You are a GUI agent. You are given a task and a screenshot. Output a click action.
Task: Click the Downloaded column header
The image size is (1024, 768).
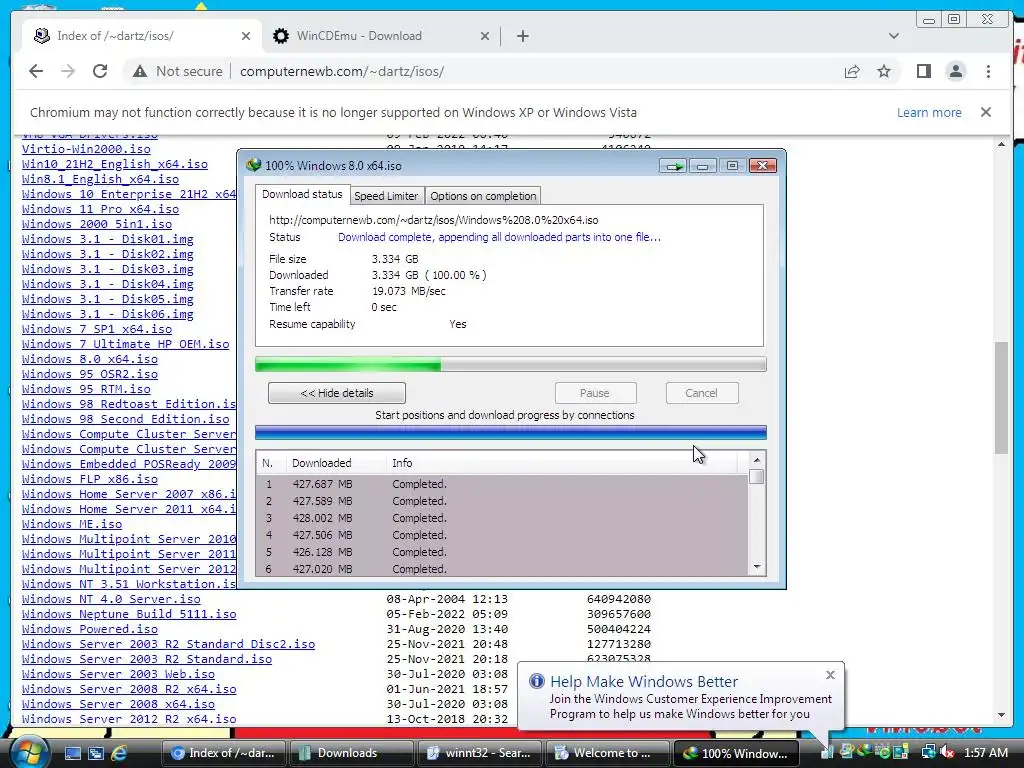coord(336,463)
